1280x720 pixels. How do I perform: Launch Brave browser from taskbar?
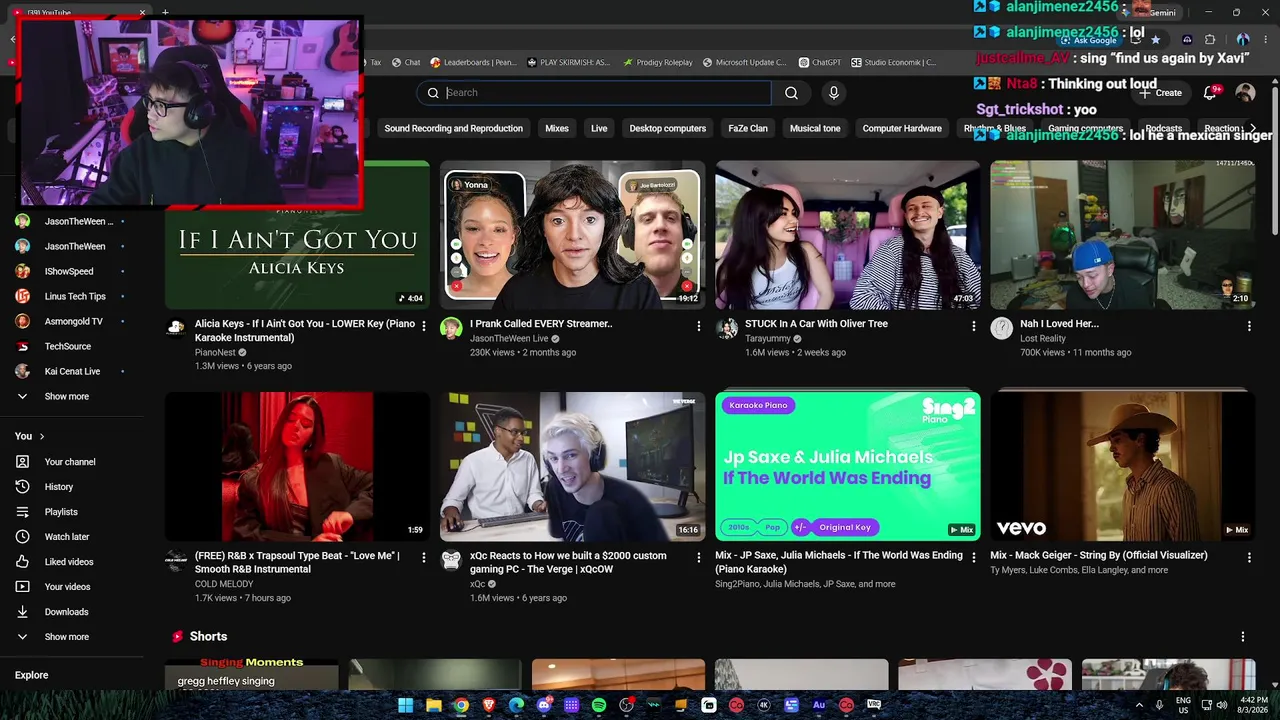(x=489, y=705)
